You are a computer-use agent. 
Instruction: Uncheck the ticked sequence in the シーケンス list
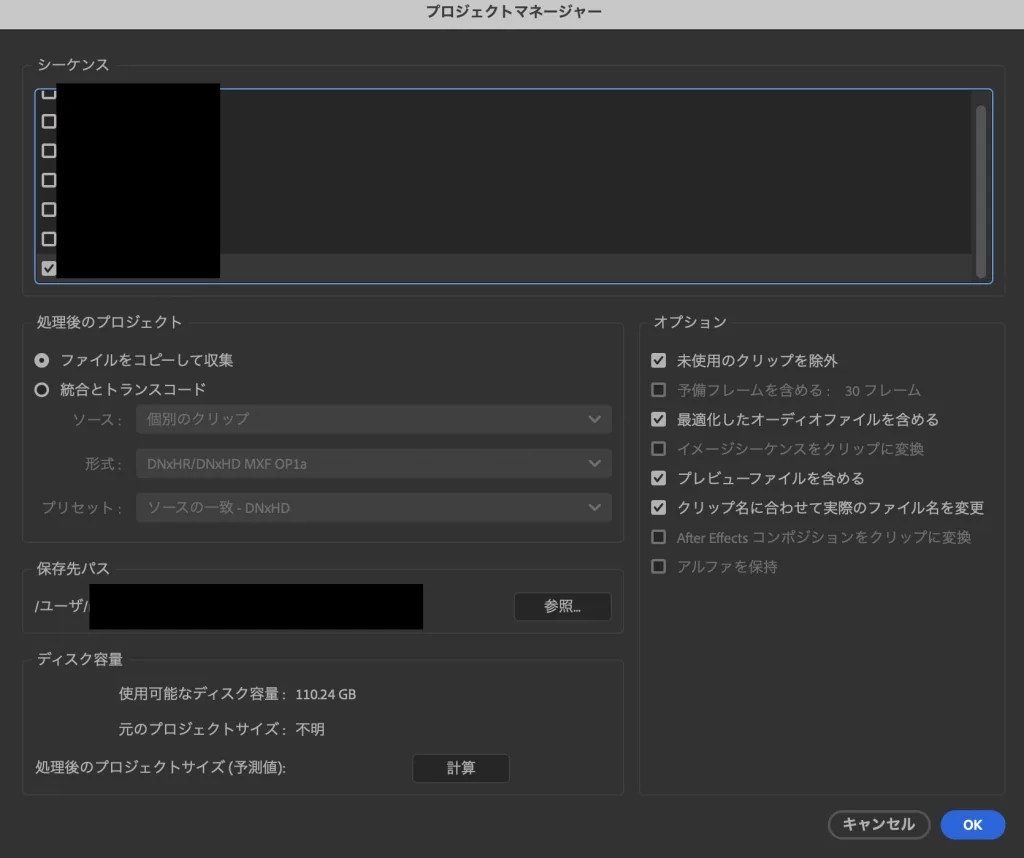click(x=49, y=268)
